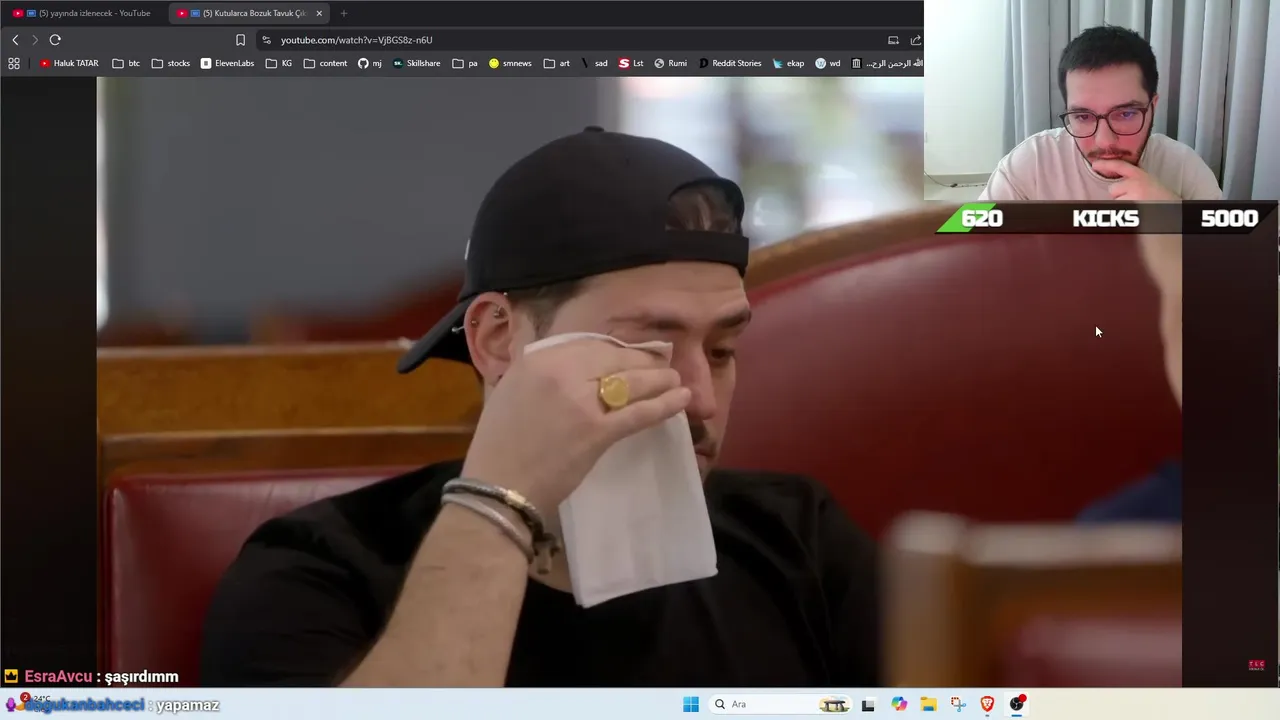Open the site settings icon beside the URL
The width and height of the screenshot is (1280, 720).
[x=266, y=40]
